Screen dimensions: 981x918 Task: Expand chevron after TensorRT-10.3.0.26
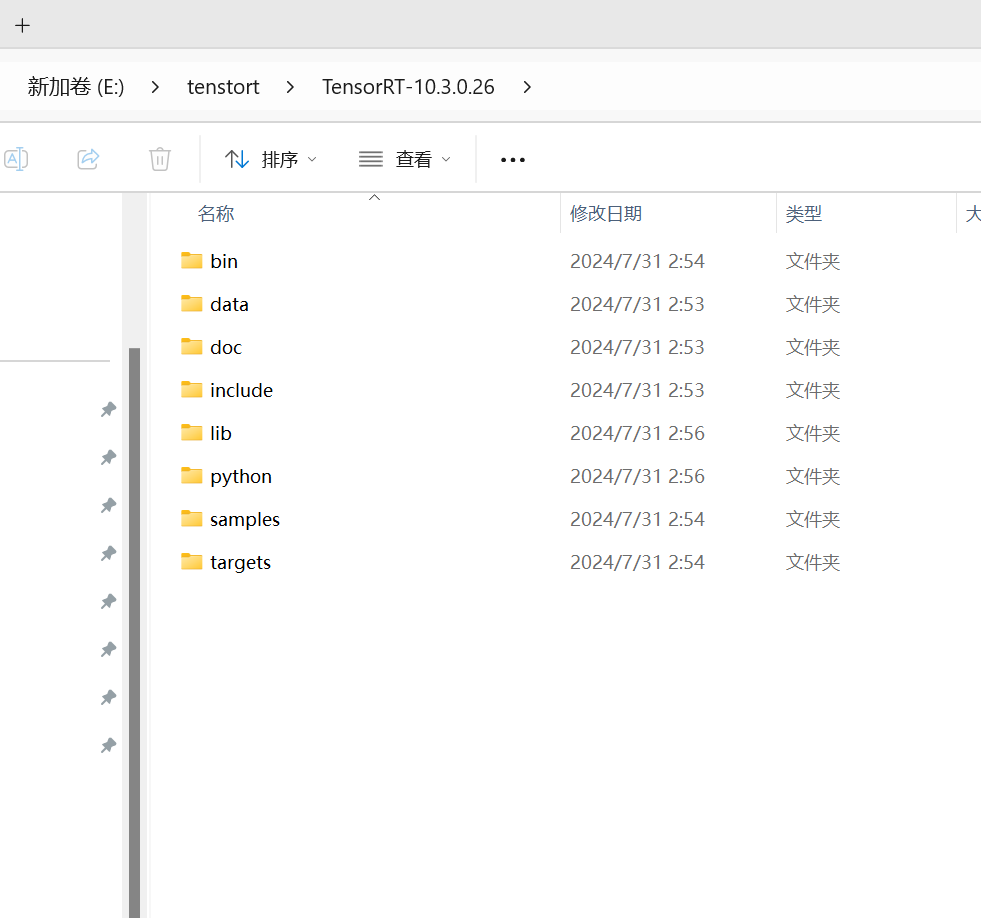527,87
